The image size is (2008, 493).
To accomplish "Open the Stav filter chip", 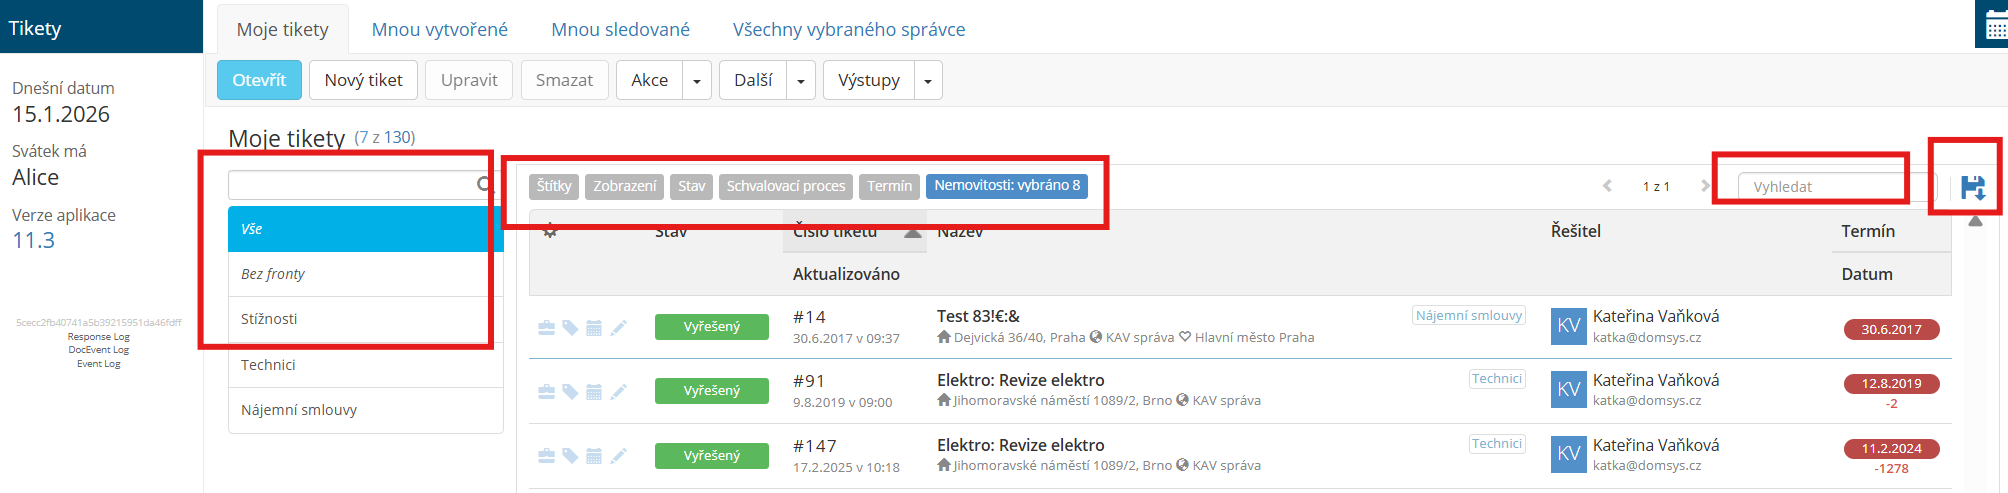I will pyautogui.click(x=691, y=186).
